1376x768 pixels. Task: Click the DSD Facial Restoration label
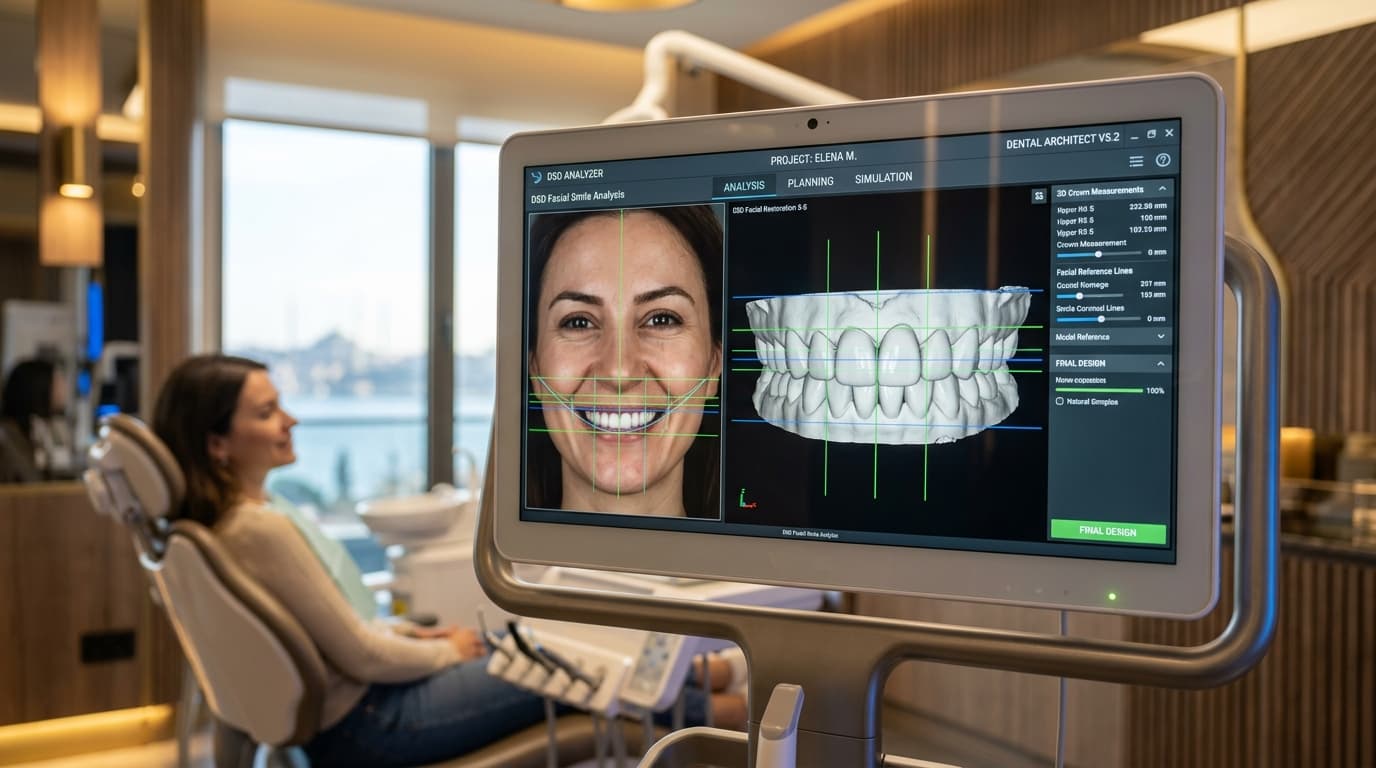click(x=770, y=209)
